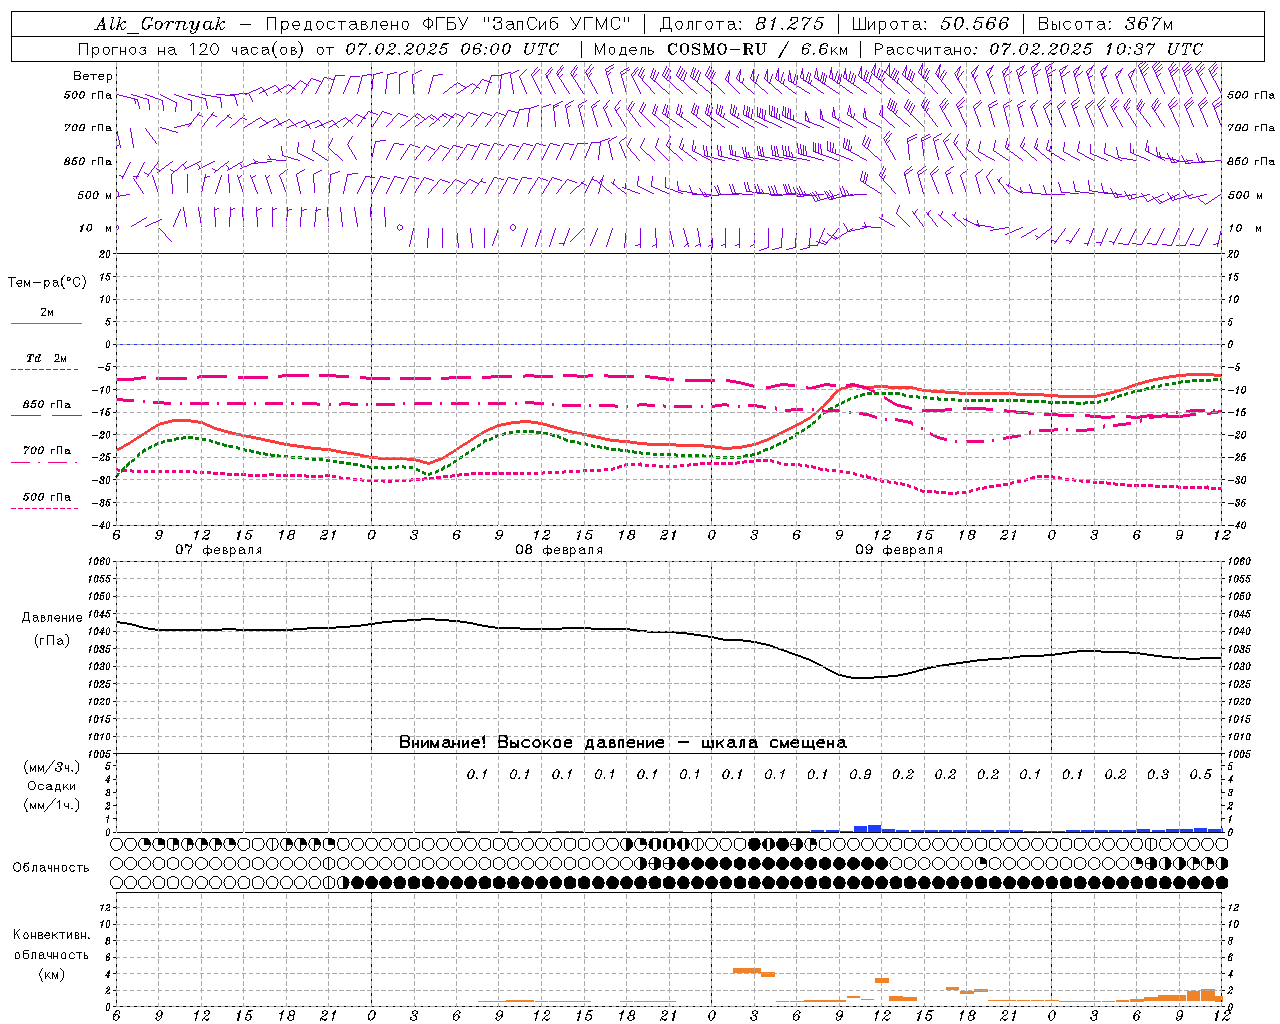Click the date label 09 февраля

899,550
